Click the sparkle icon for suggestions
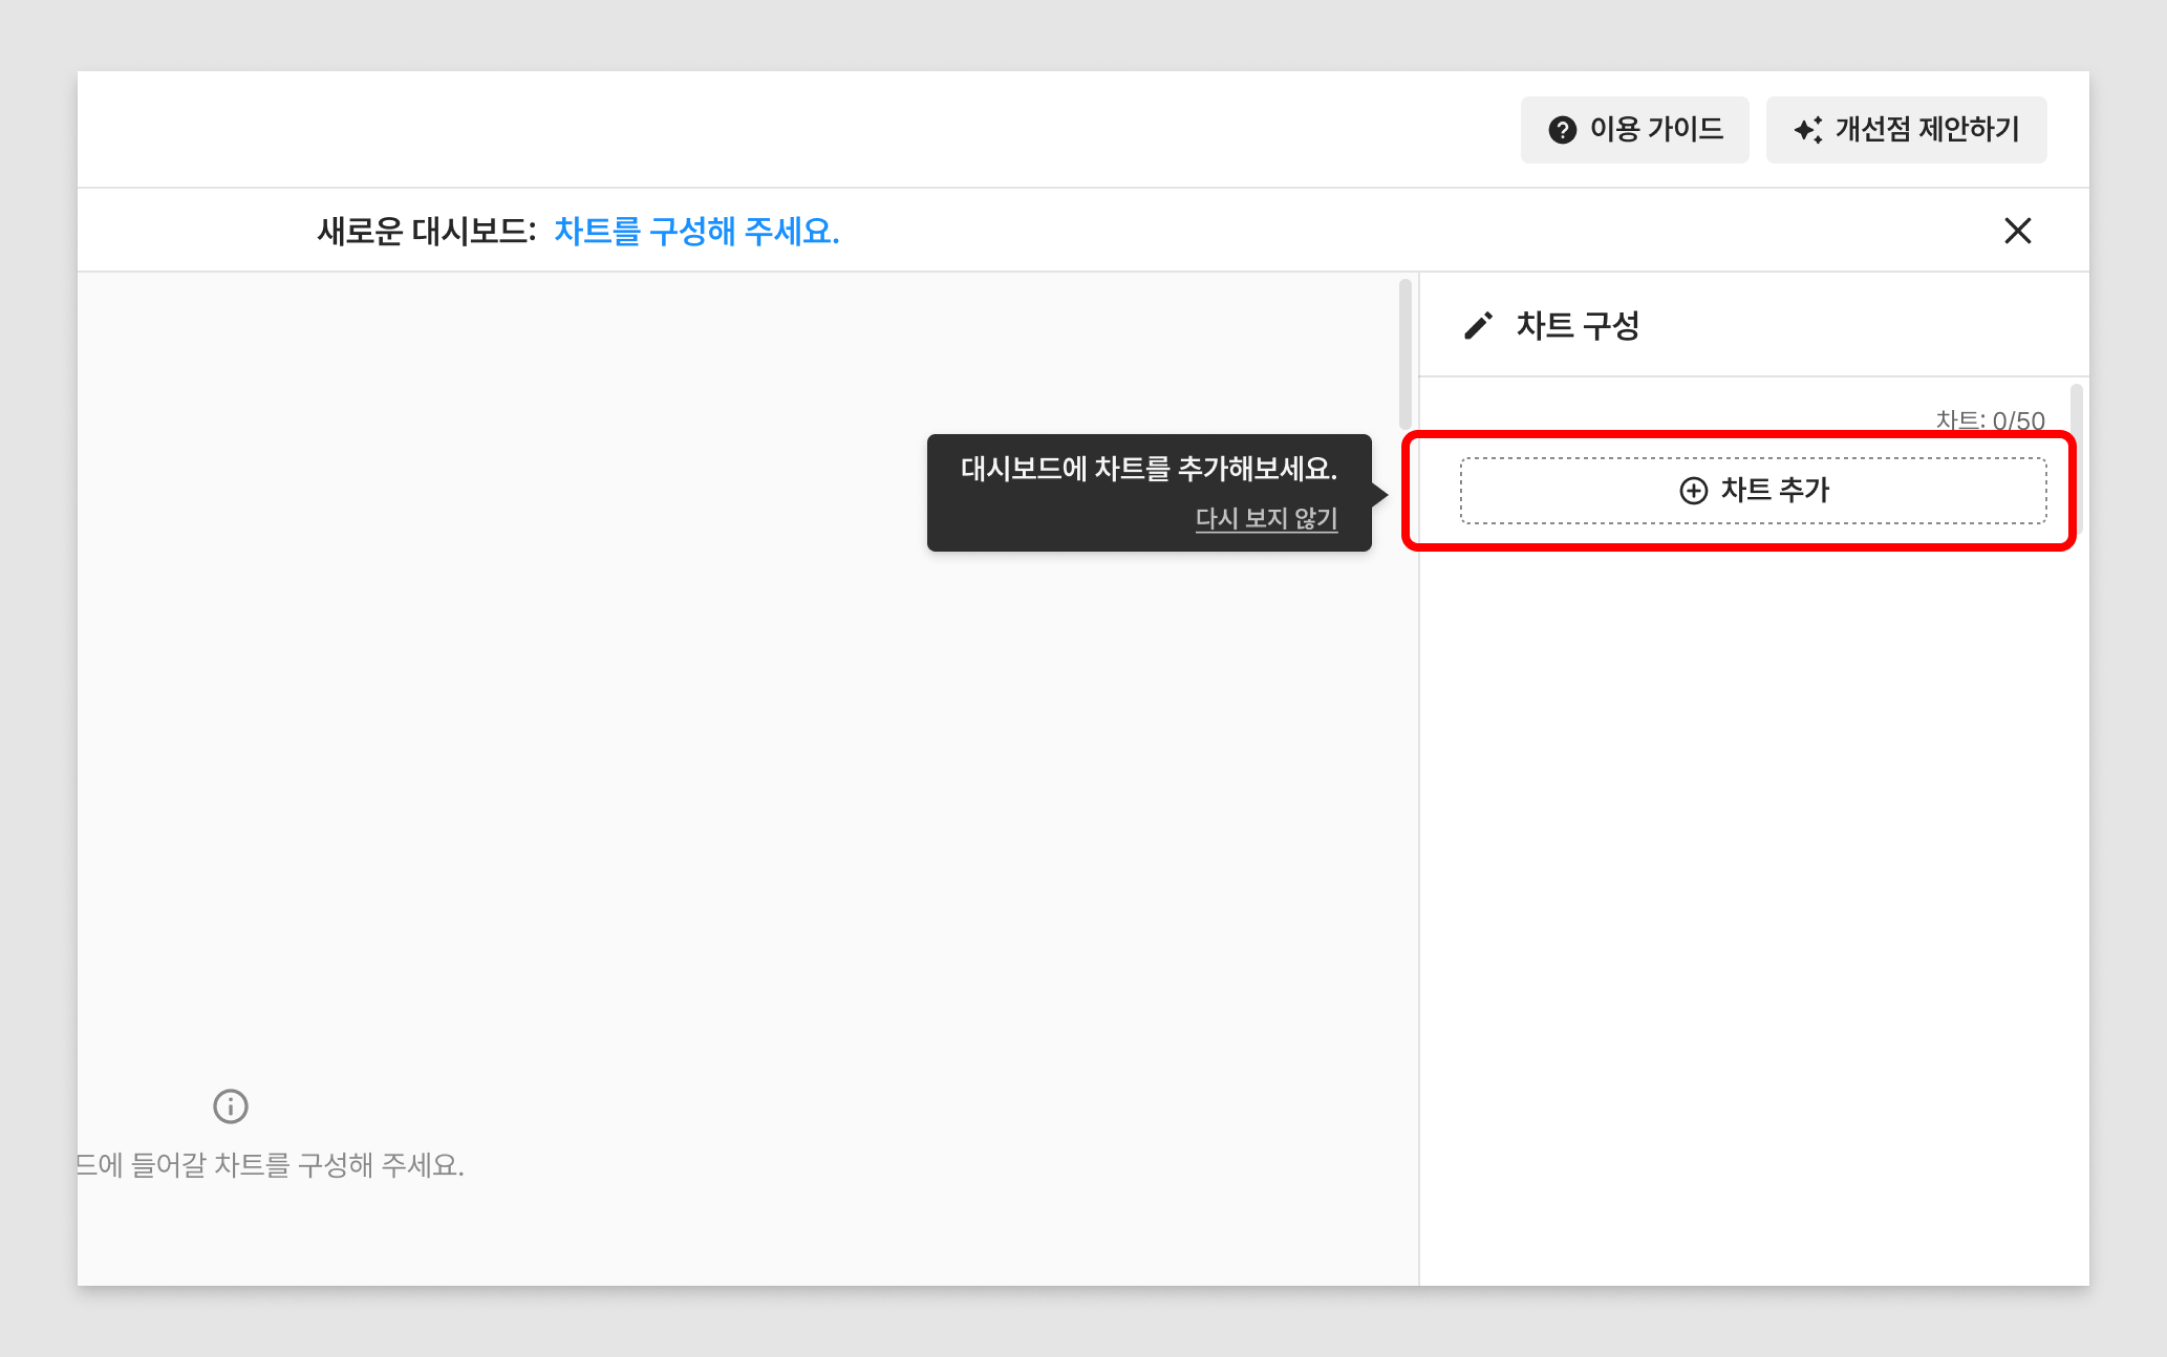 (1807, 130)
